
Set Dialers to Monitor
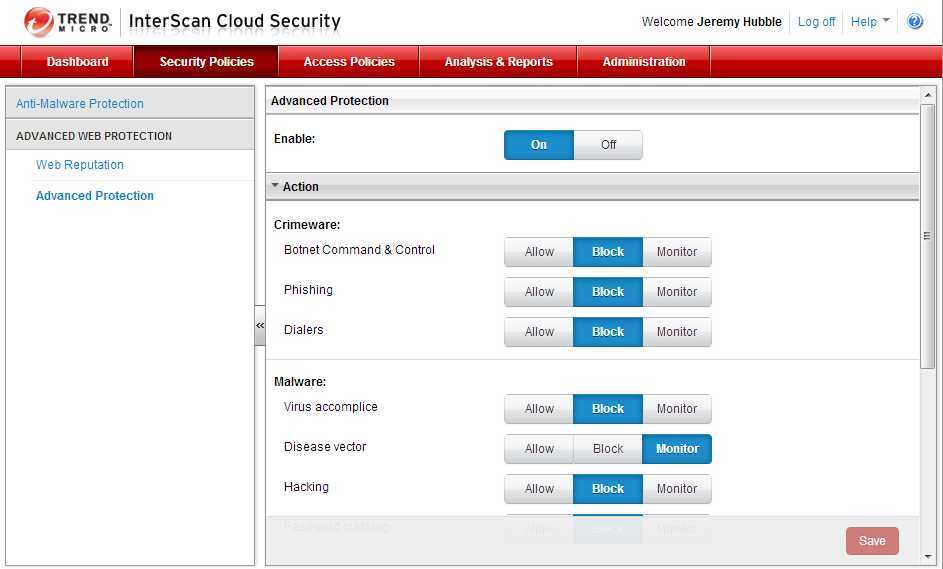click(x=677, y=332)
